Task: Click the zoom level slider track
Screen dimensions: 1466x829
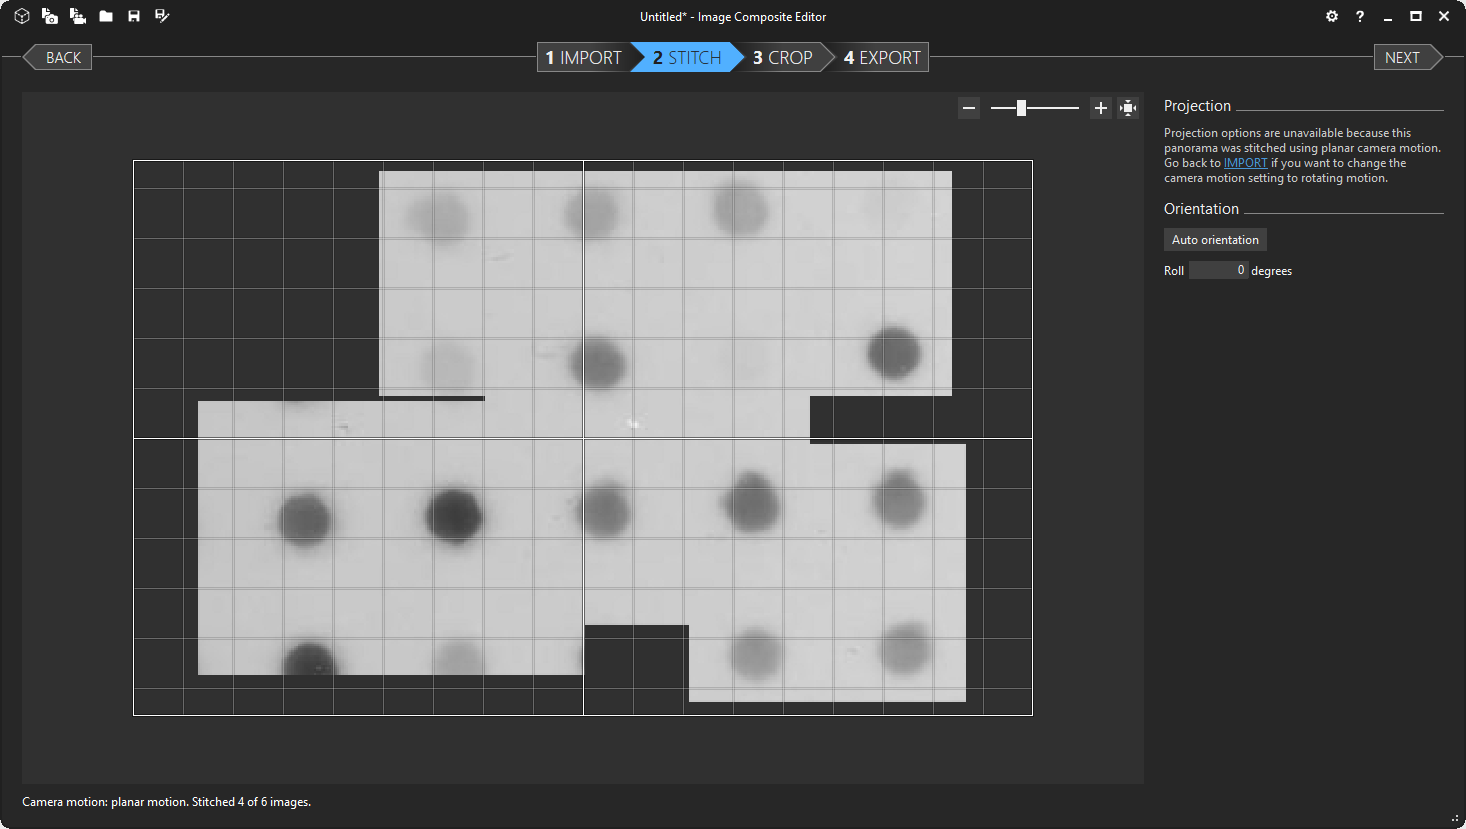Action: tap(1050, 108)
